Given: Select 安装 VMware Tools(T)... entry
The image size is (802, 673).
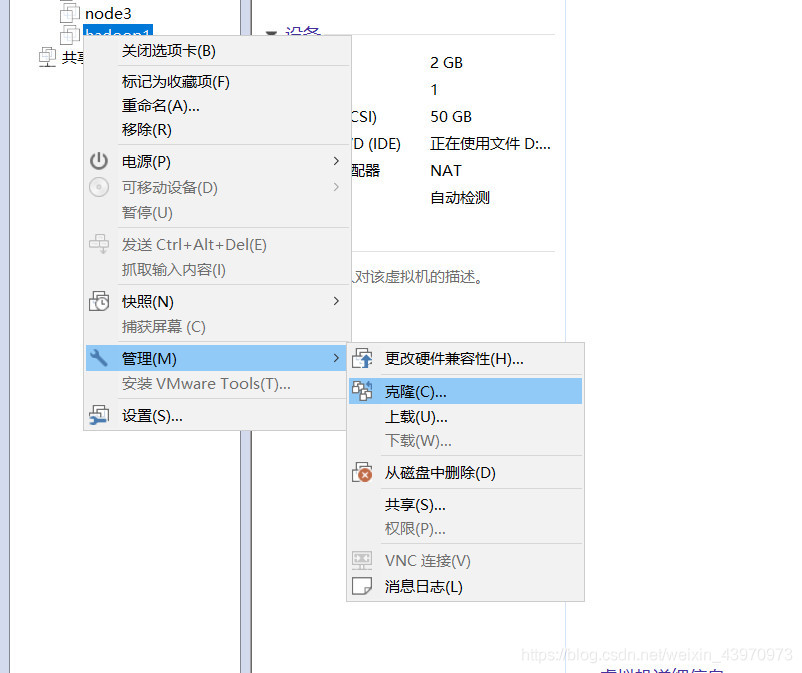Looking at the screenshot, I should 218,384.
